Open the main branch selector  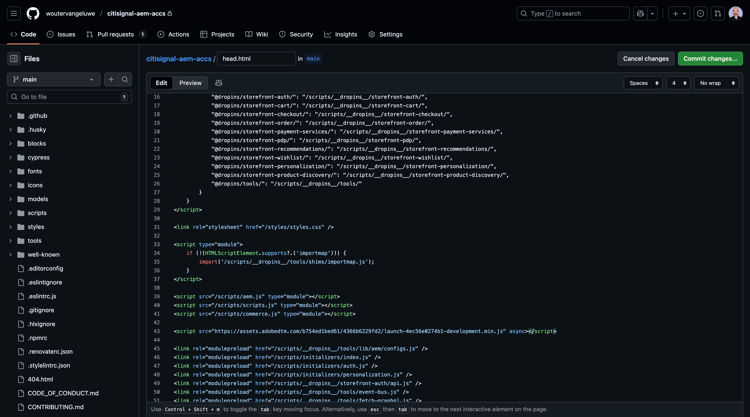click(54, 79)
